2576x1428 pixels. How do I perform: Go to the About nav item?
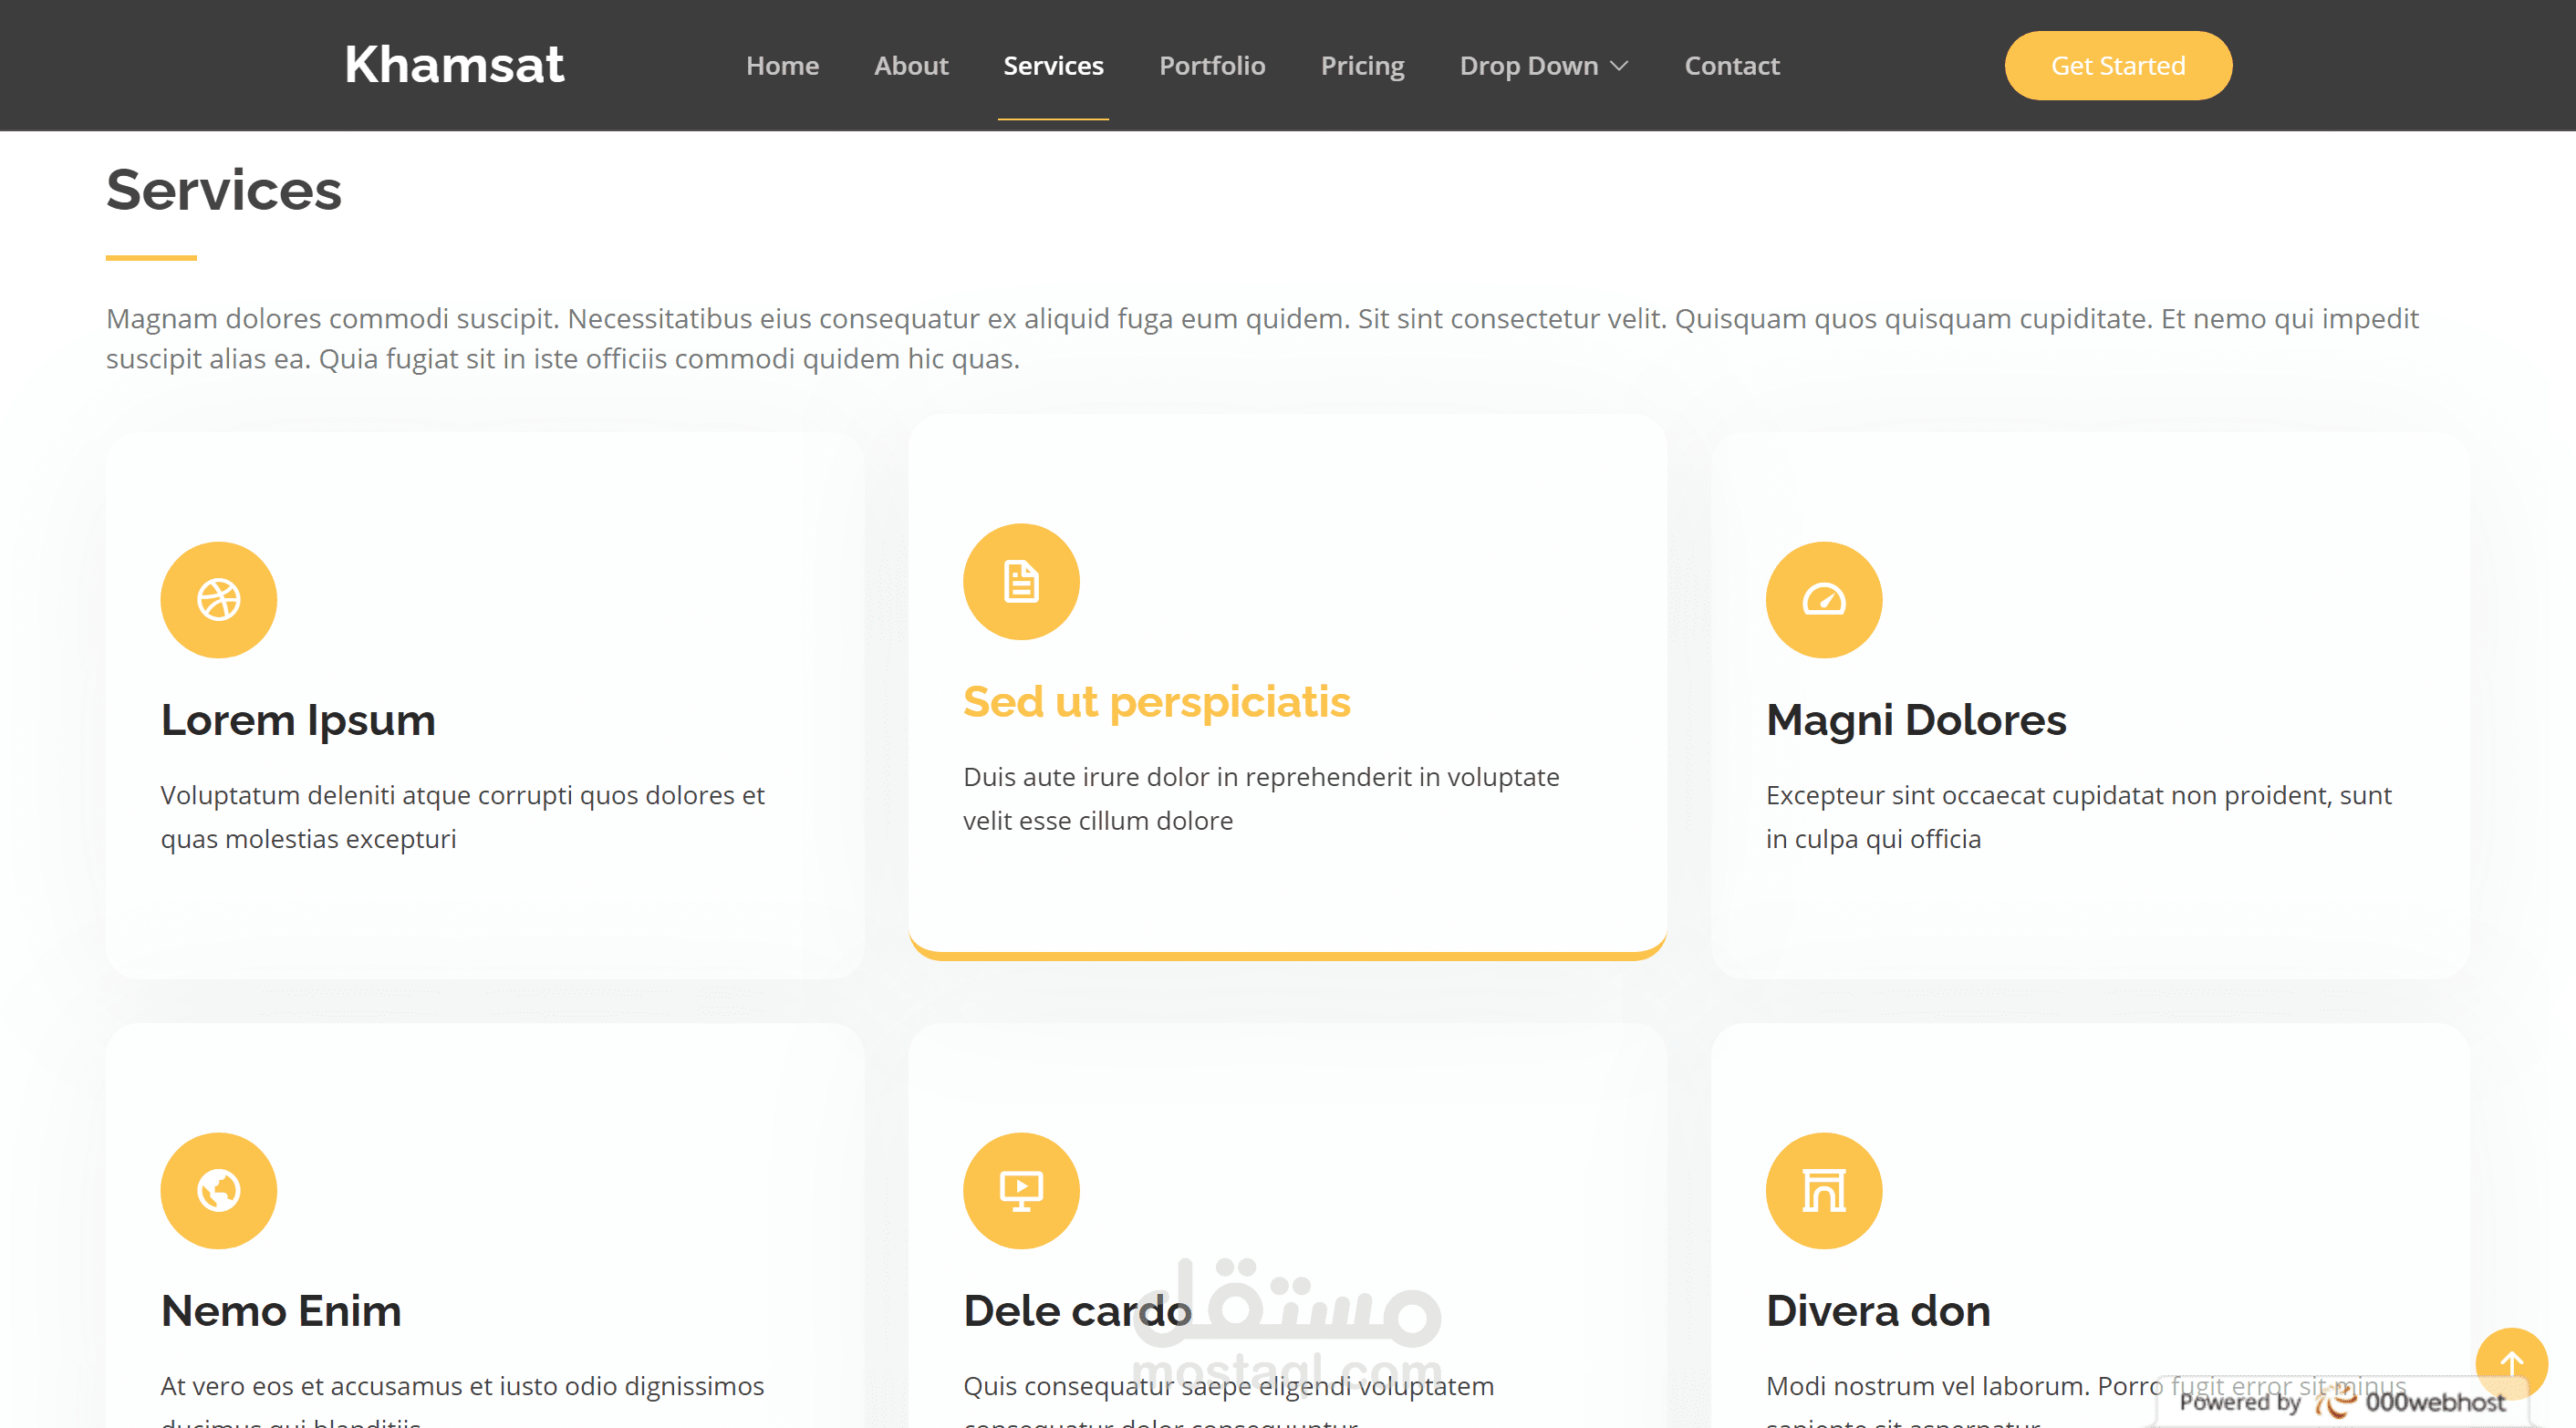coord(910,66)
